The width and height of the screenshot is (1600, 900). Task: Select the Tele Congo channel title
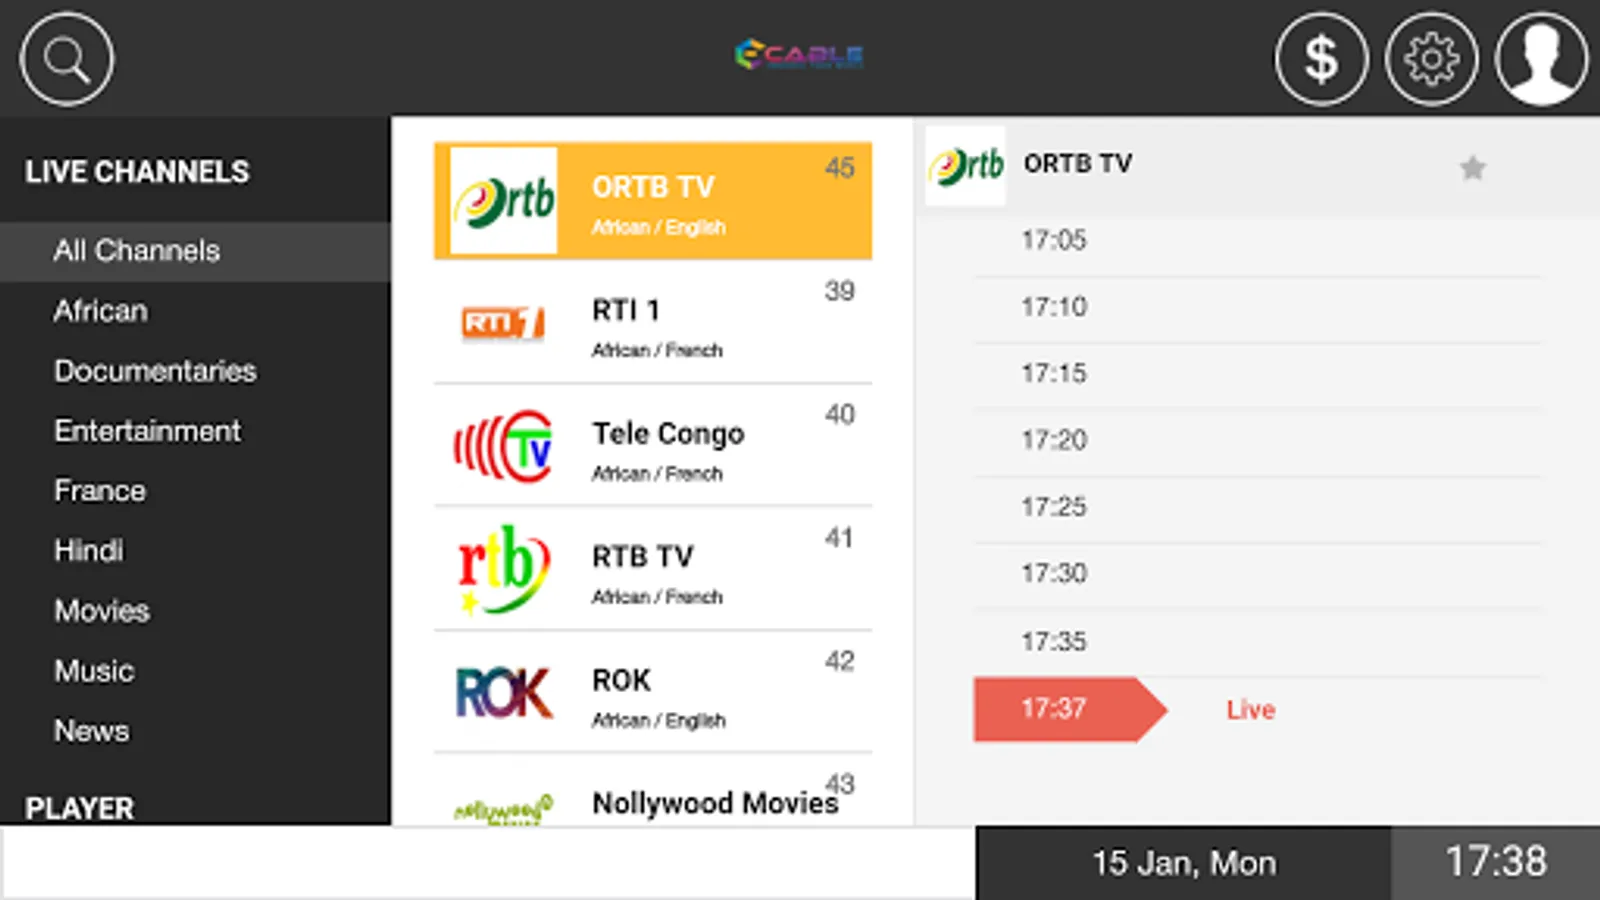coord(668,433)
